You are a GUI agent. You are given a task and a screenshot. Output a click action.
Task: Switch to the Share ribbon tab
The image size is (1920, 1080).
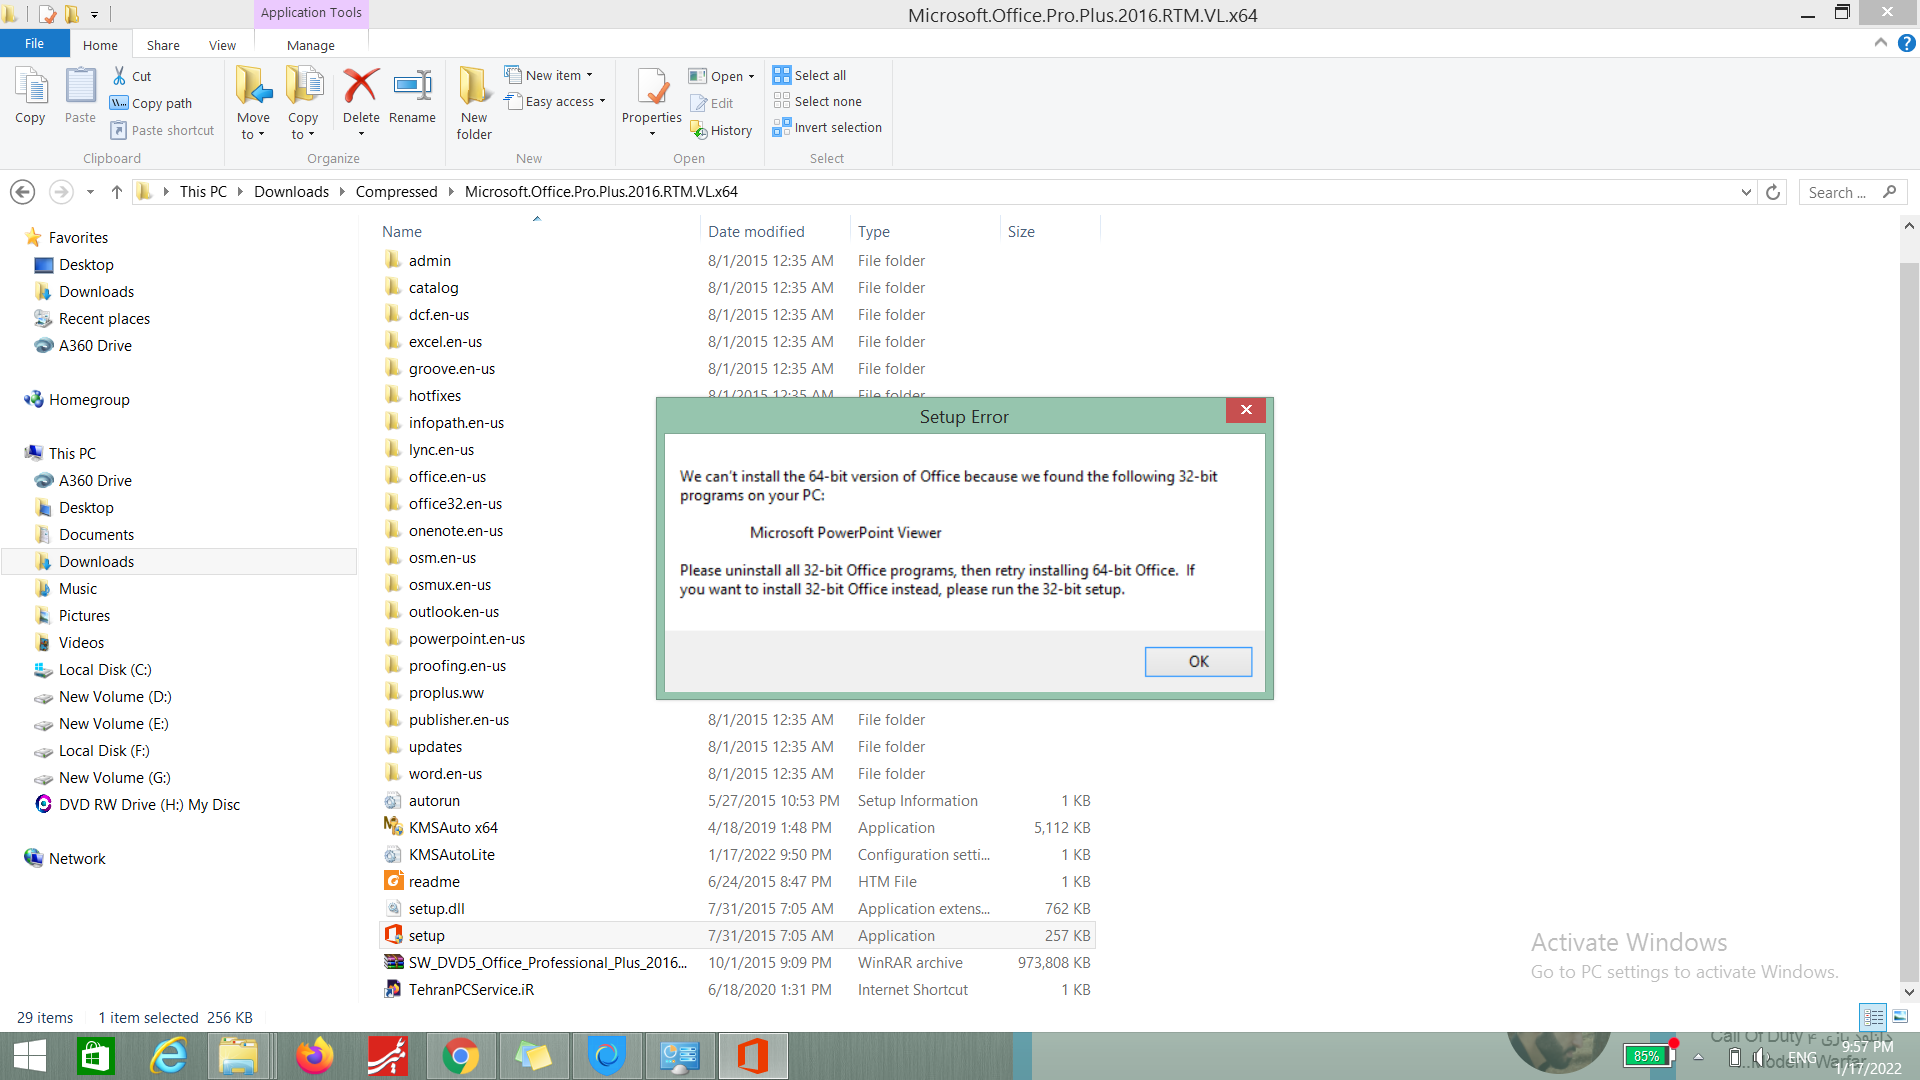pos(163,45)
